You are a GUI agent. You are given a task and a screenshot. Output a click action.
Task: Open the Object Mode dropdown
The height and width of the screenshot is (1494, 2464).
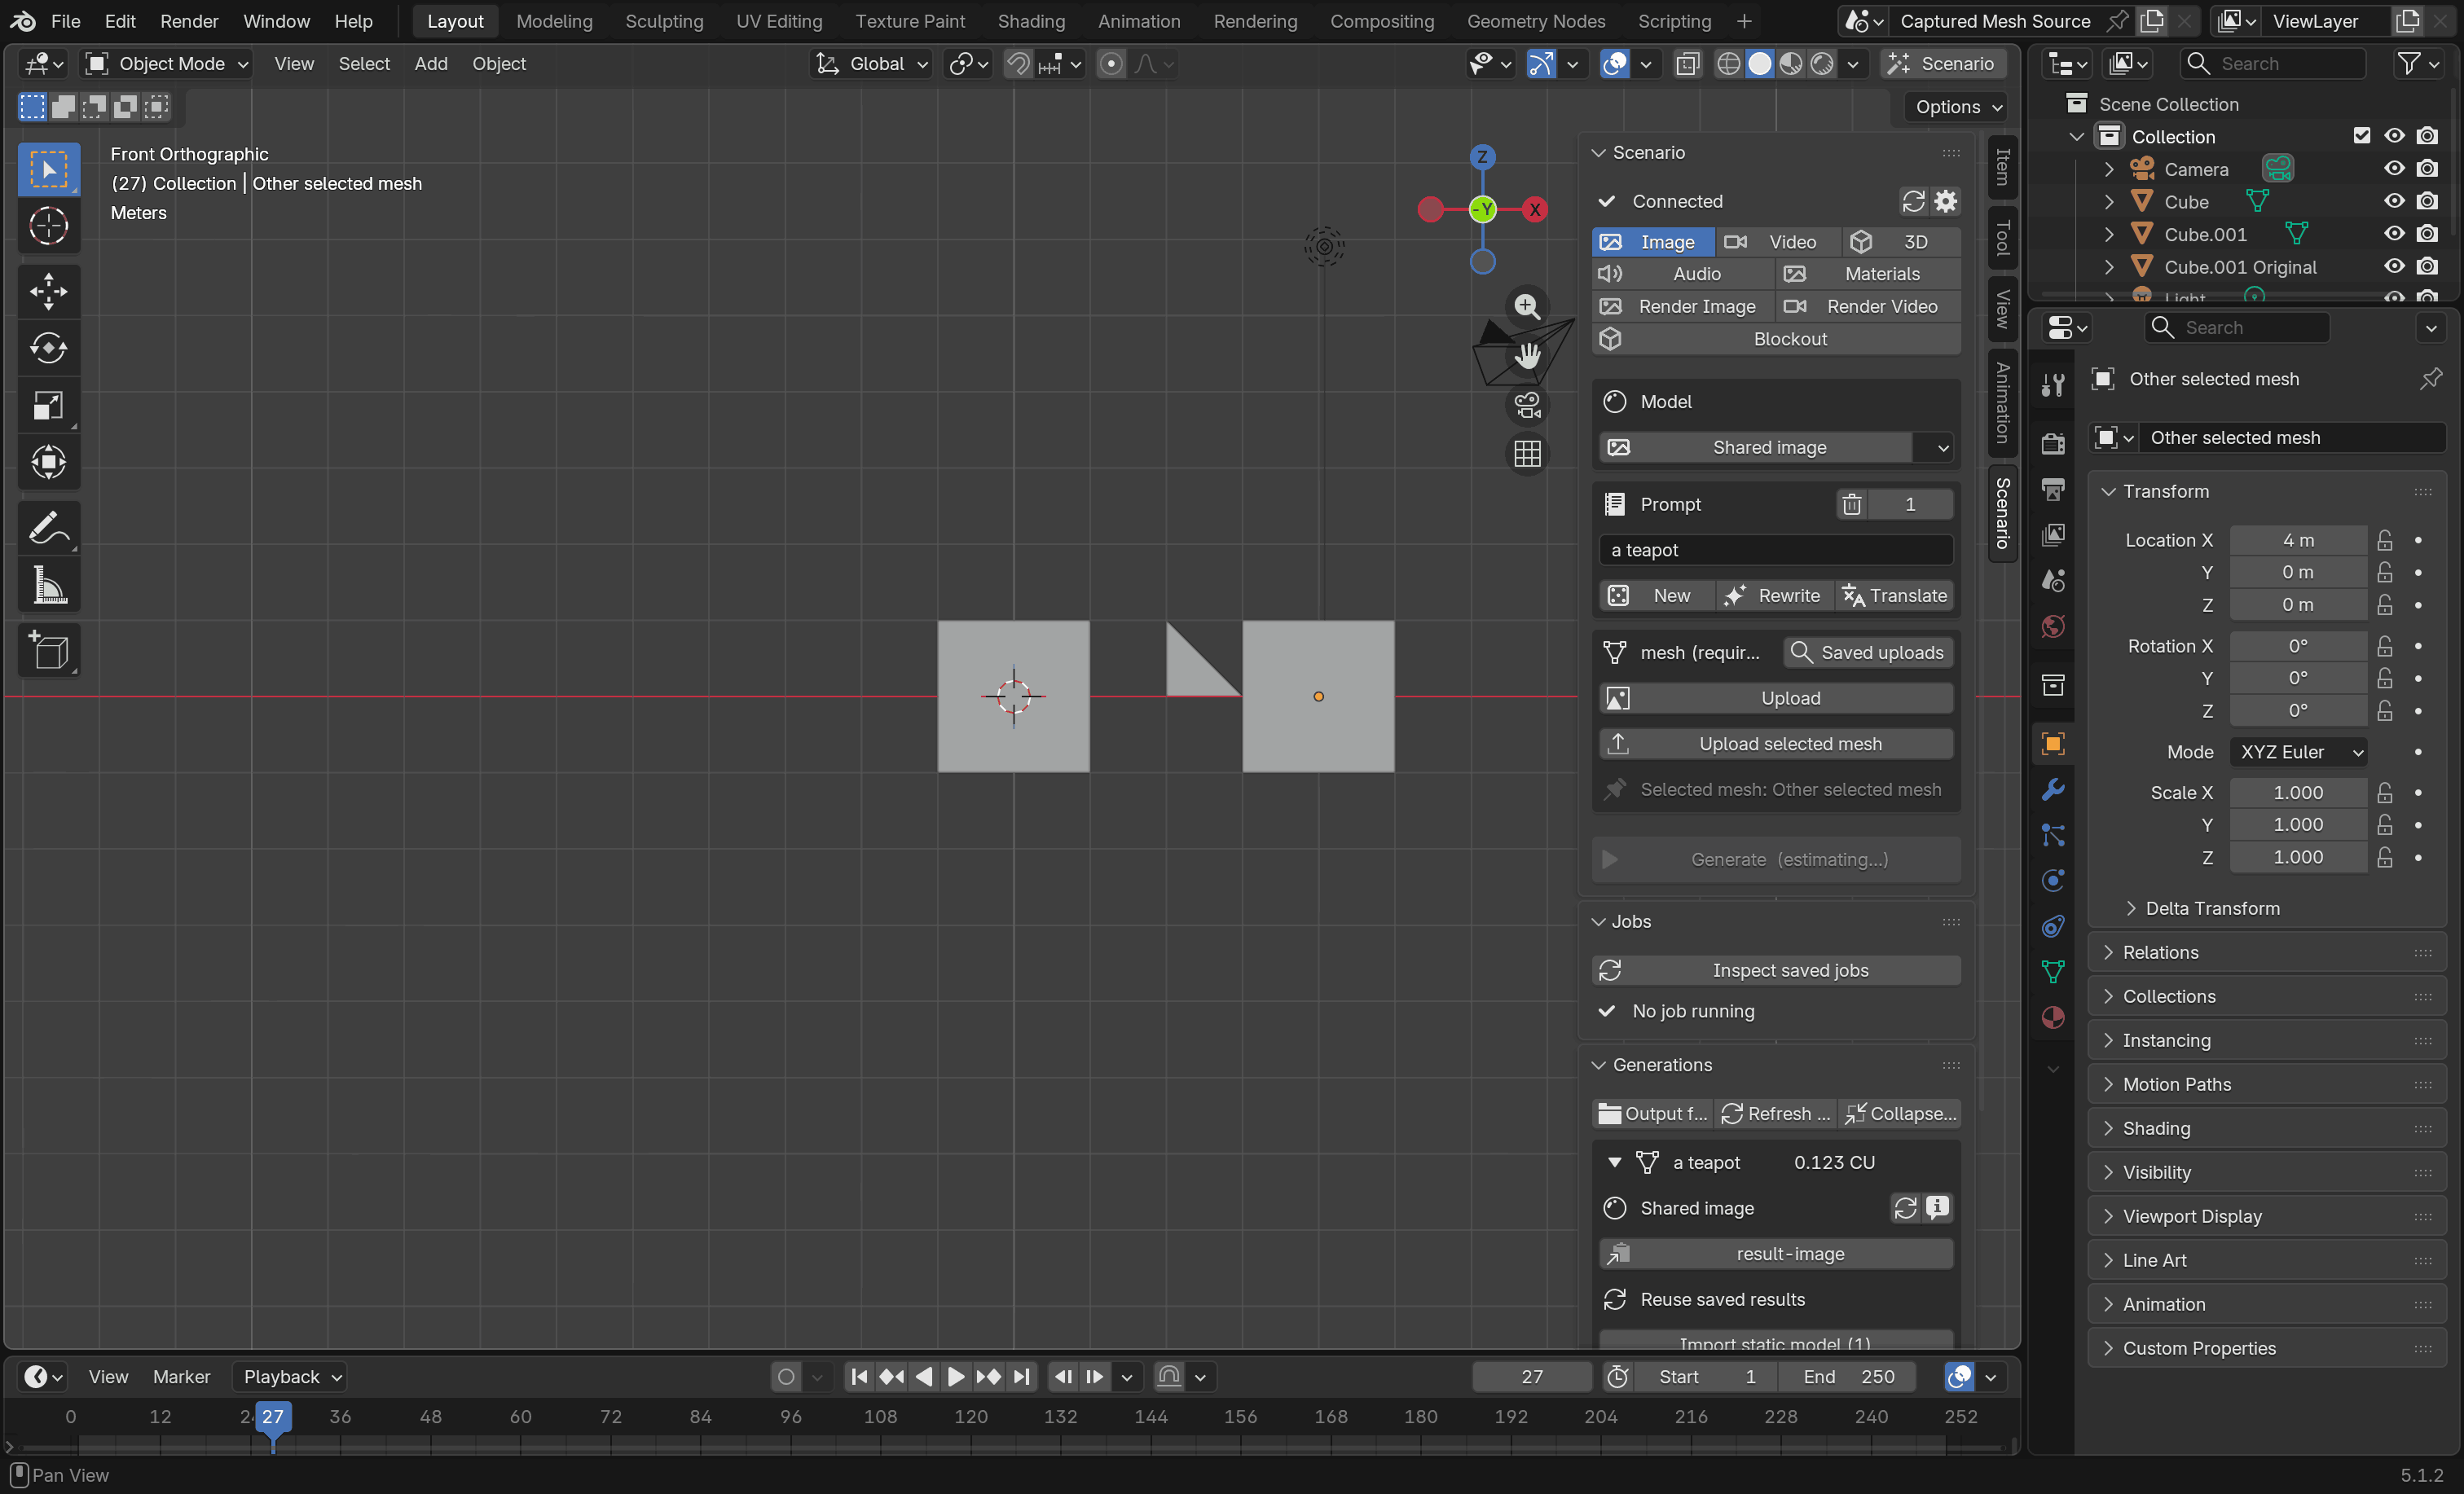point(166,64)
